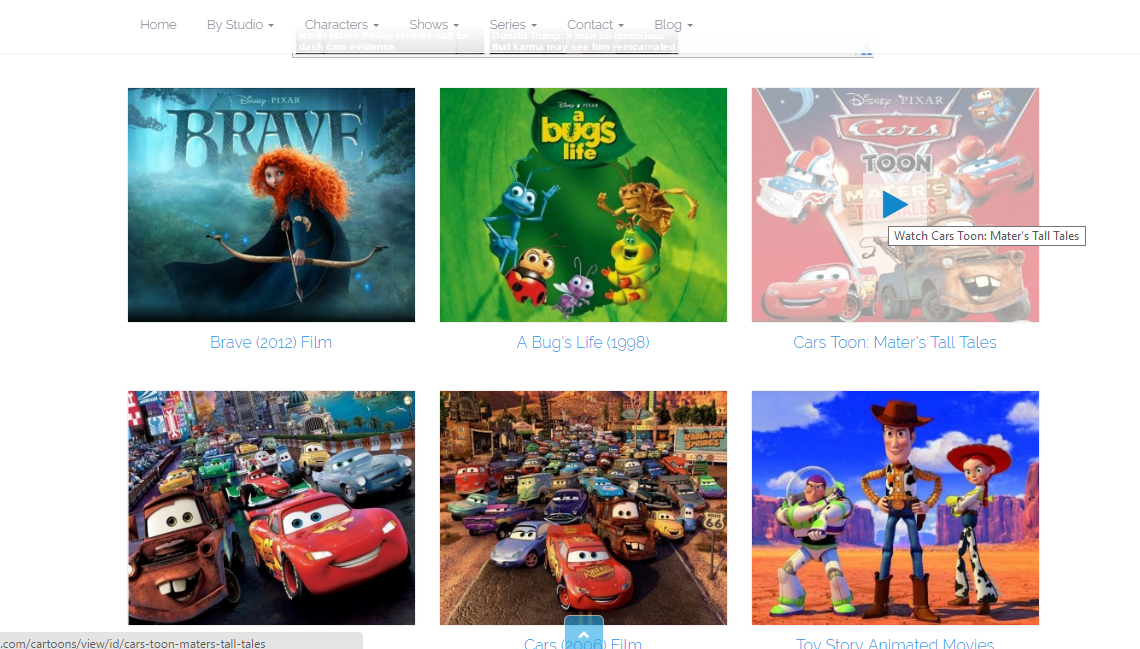This screenshot has height=649, width=1140.
Task: Open the Contact dropdown
Action: tap(595, 24)
